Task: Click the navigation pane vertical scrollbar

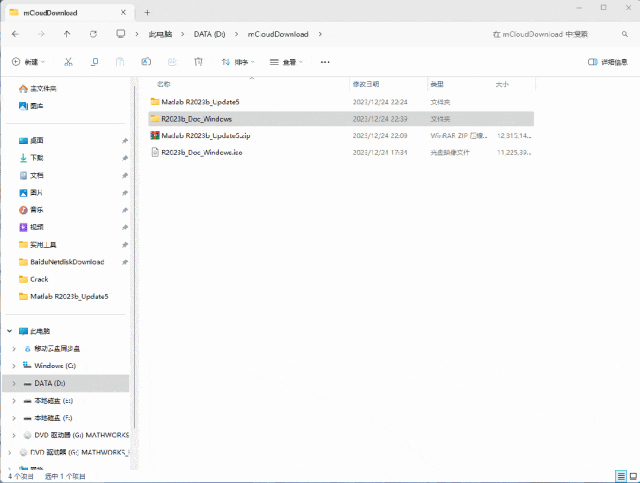Action: click(x=135, y=257)
